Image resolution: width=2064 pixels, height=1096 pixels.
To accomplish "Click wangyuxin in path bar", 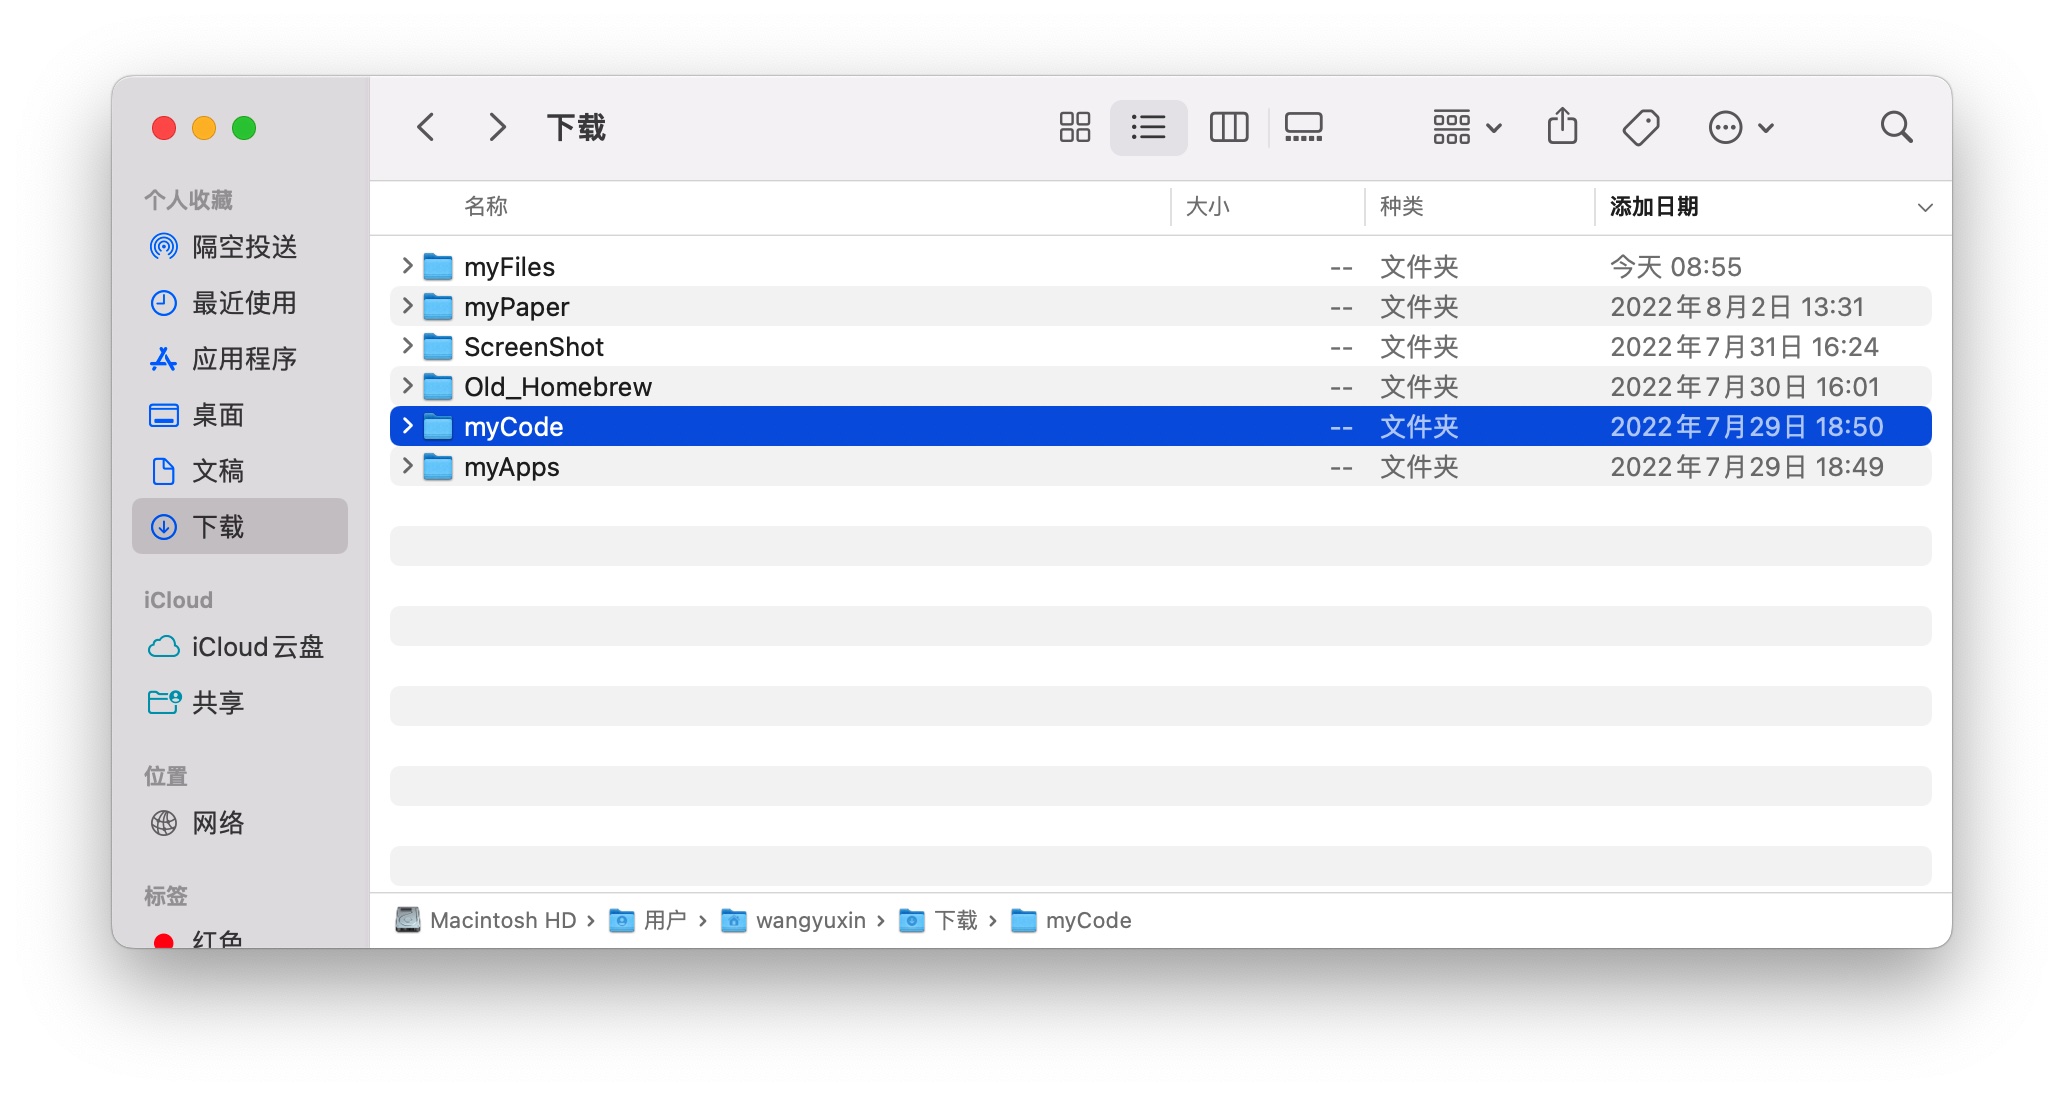I will 794,920.
